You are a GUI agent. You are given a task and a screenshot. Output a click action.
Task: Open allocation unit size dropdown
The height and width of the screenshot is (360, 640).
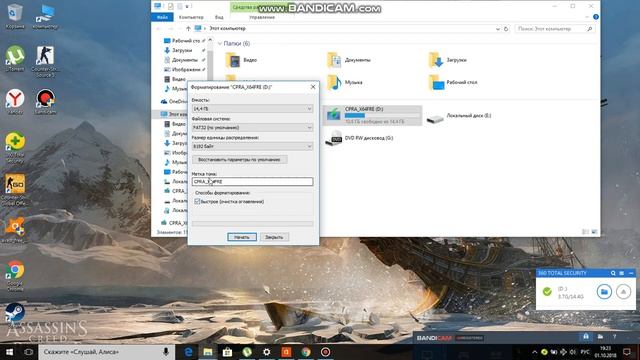pyautogui.click(x=252, y=146)
